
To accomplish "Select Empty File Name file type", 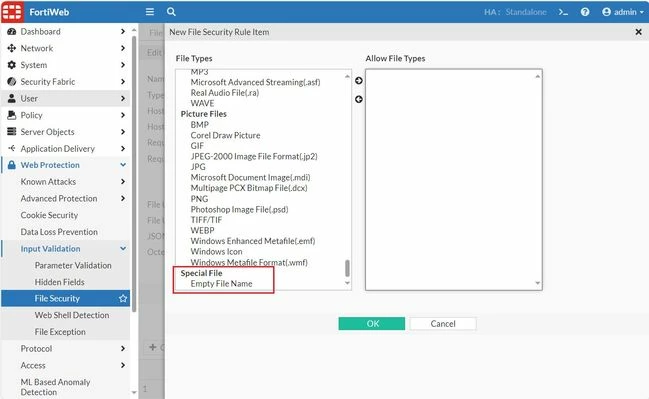I will [221, 284].
